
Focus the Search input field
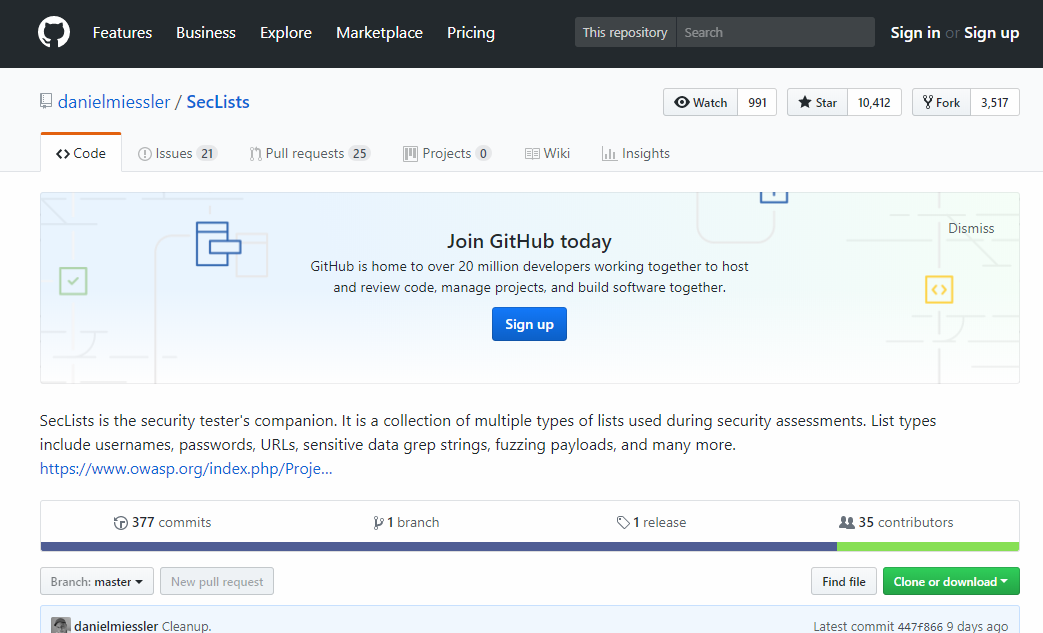(776, 32)
